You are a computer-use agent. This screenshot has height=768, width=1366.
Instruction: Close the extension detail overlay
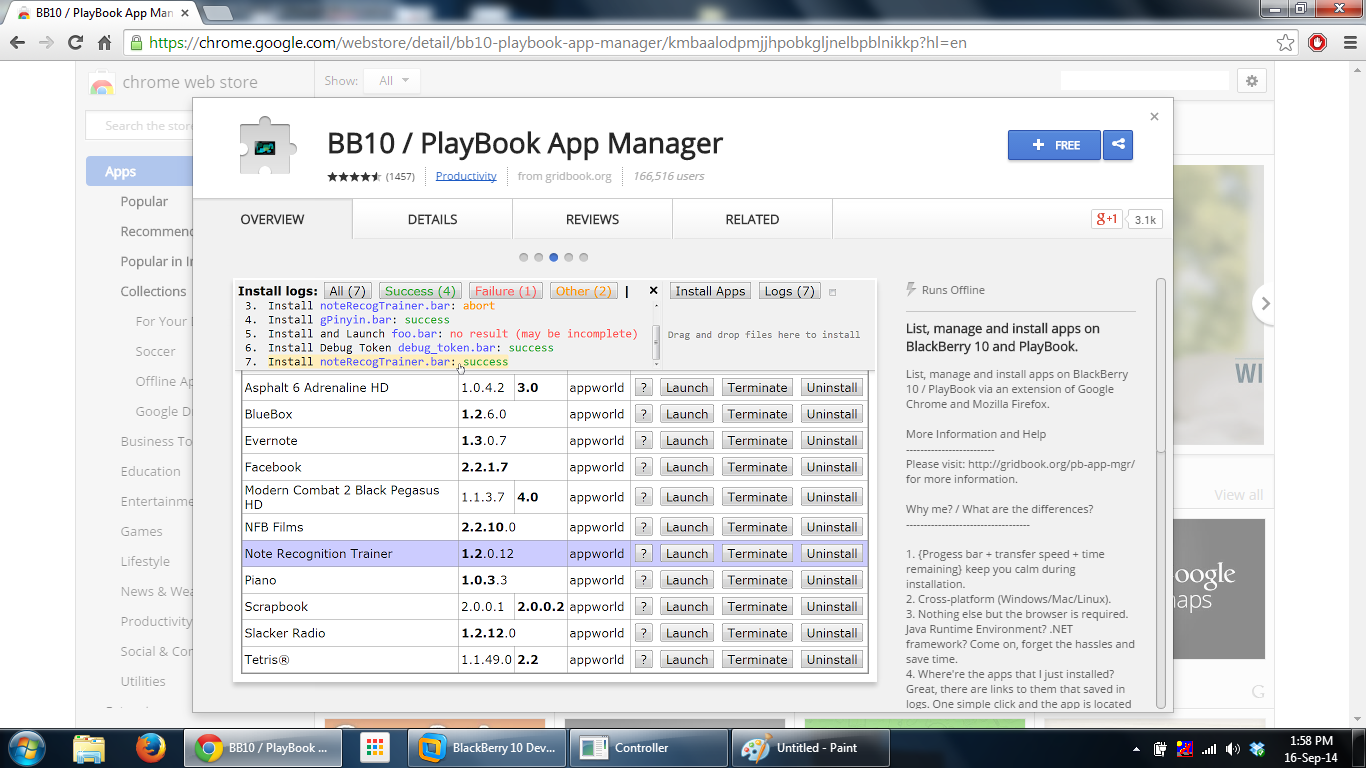1154,117
